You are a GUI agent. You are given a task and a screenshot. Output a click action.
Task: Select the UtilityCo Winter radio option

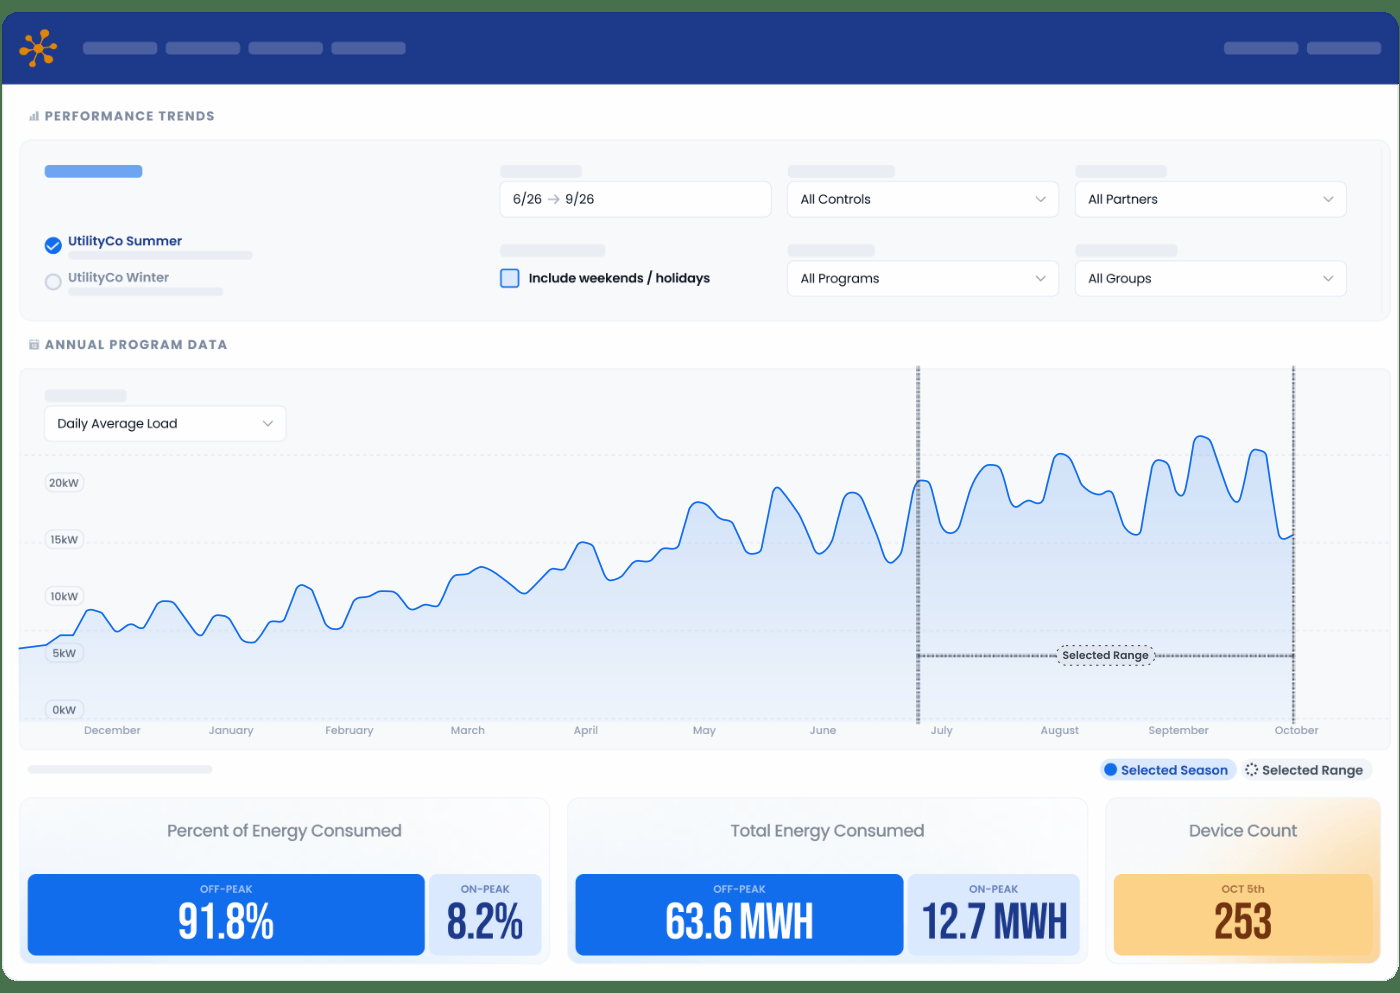click(53, 282)
